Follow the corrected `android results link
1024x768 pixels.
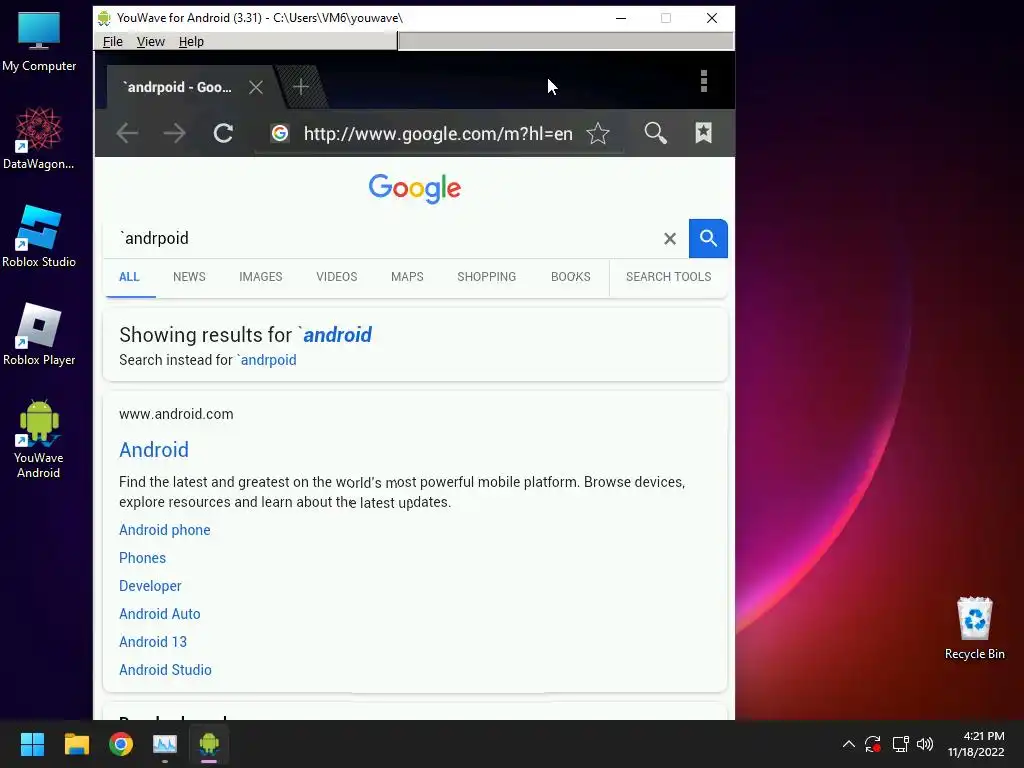(335, 335)
